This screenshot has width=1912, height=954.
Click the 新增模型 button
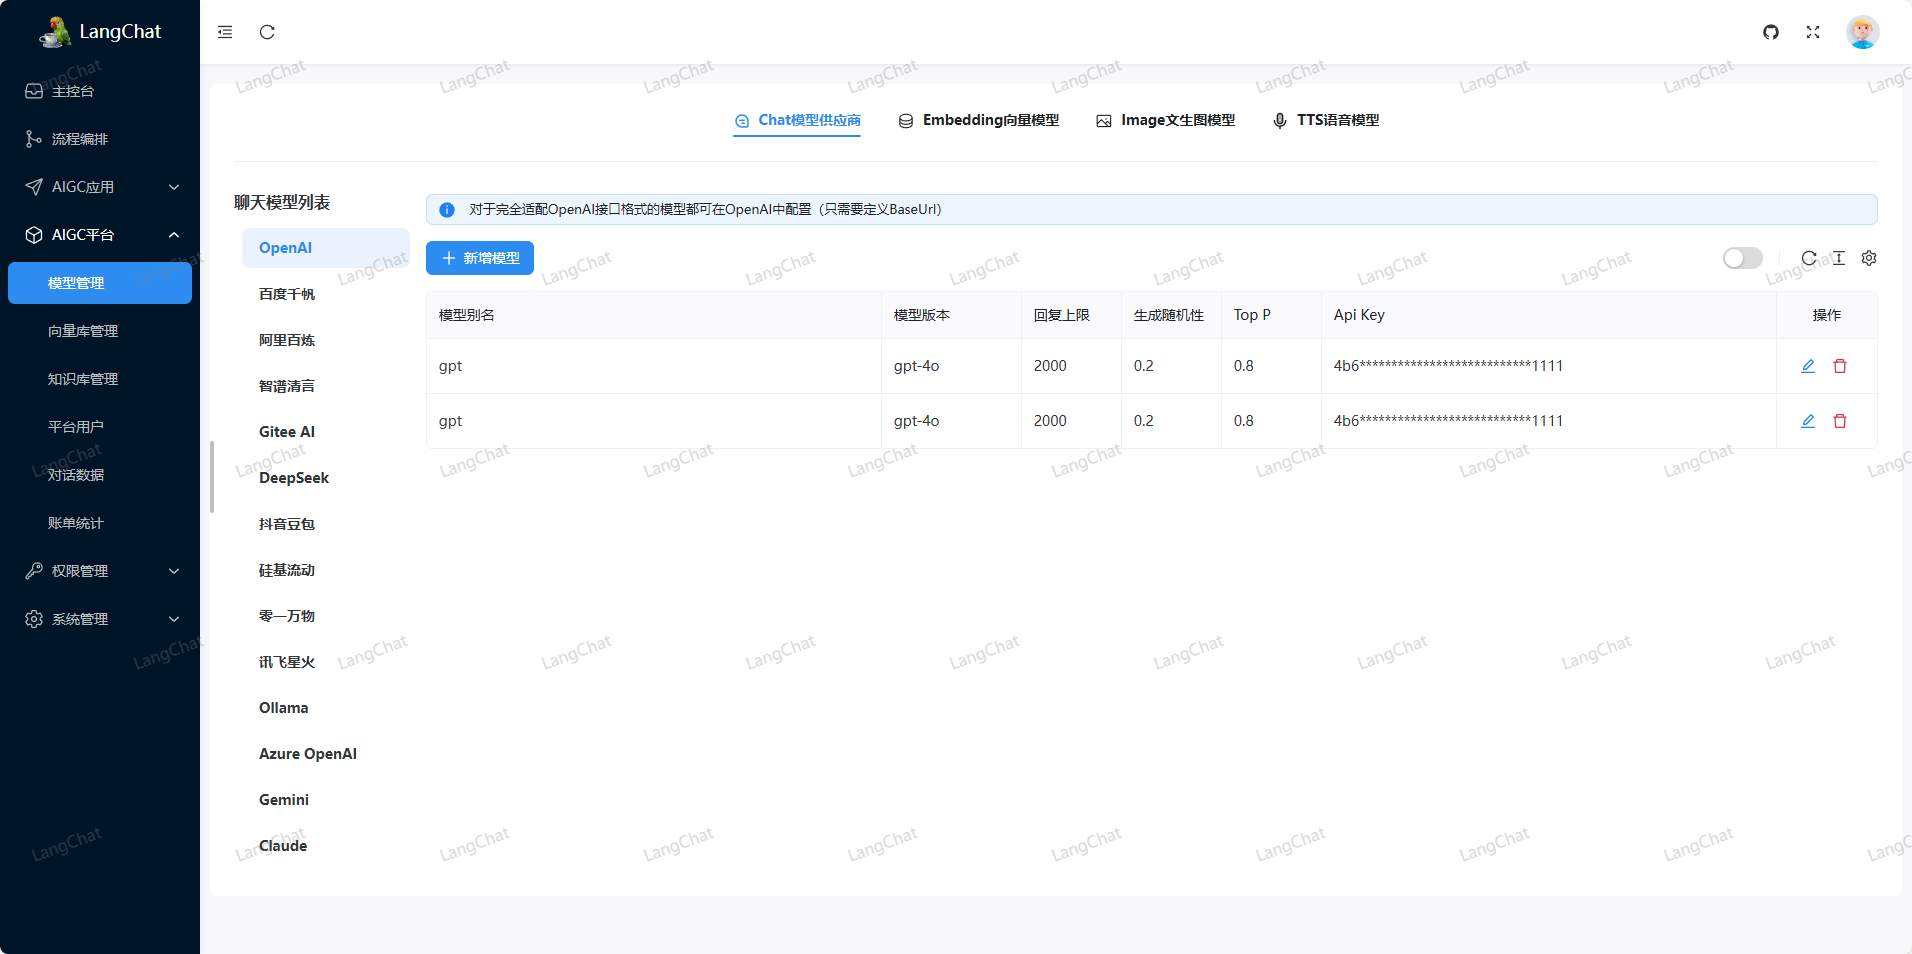tap(480, 258)
